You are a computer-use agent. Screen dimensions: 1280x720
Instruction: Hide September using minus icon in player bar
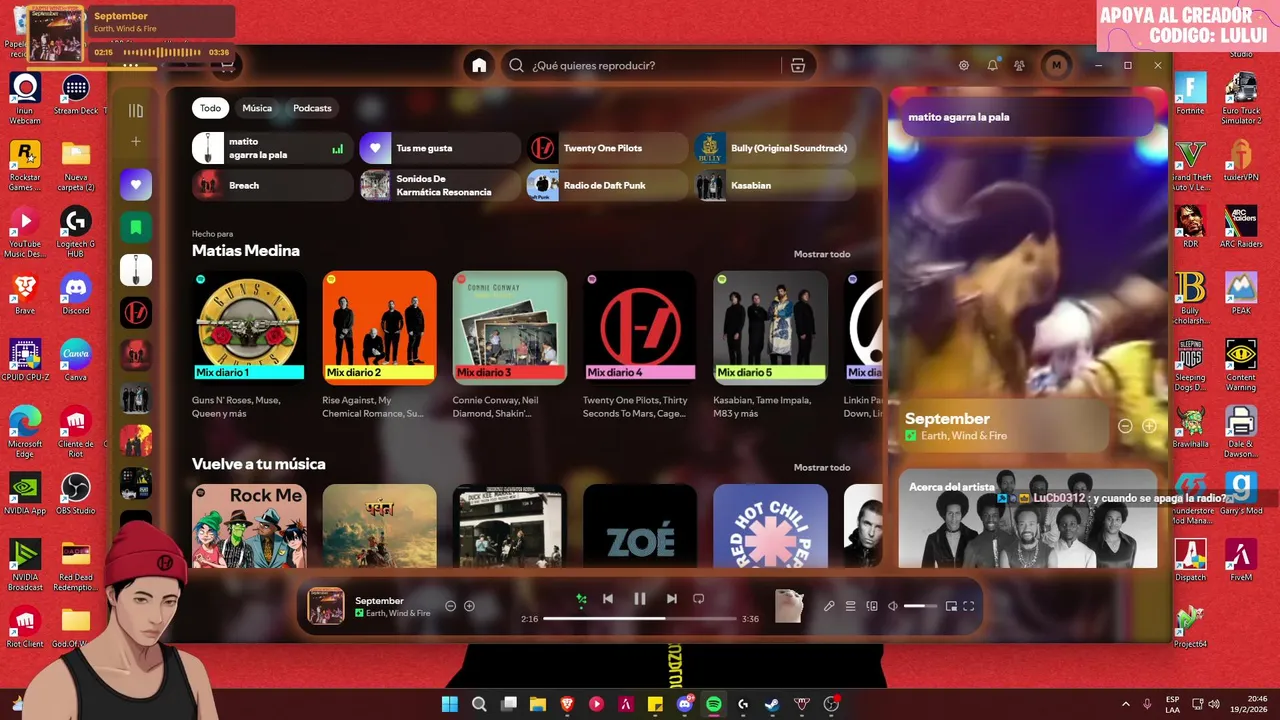click(450, 606)
